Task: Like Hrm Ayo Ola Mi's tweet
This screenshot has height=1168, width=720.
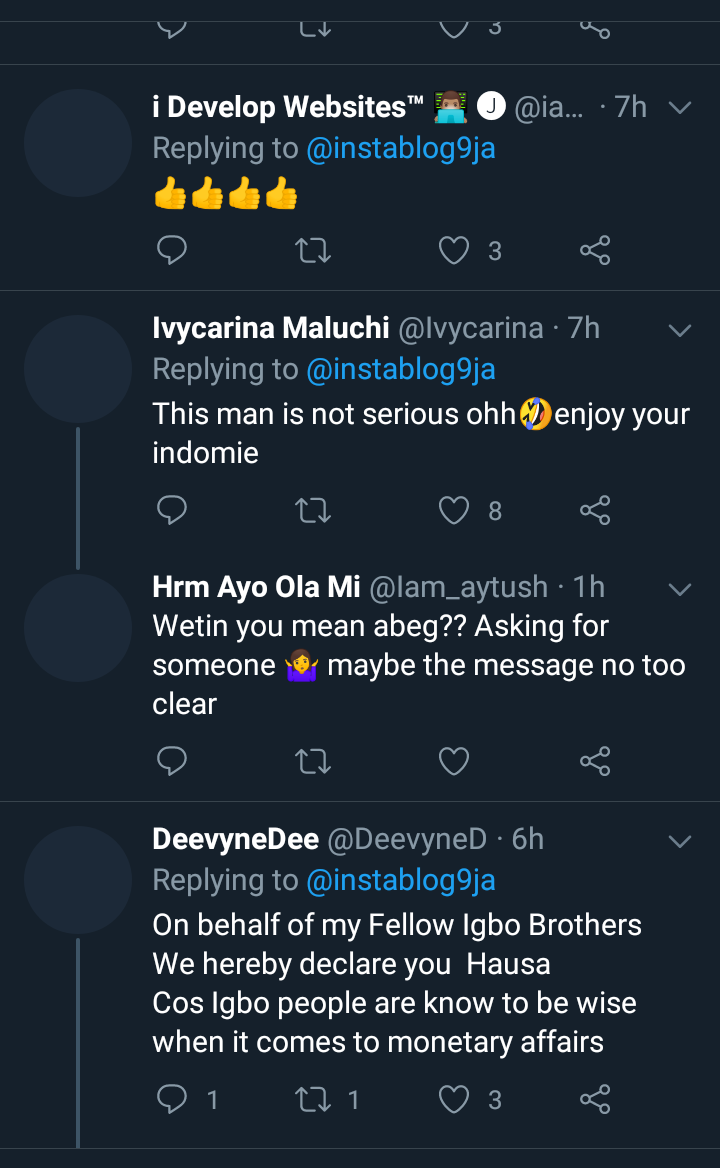Action: (455, 762)
